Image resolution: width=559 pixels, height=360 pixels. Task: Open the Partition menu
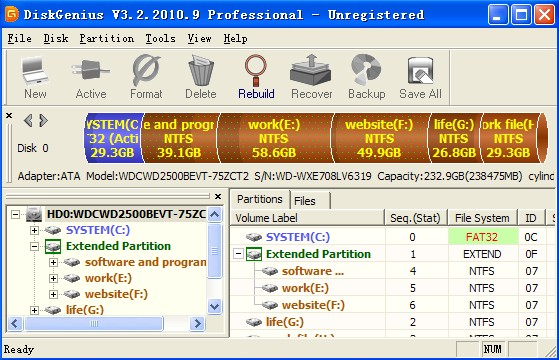point(107,38)
